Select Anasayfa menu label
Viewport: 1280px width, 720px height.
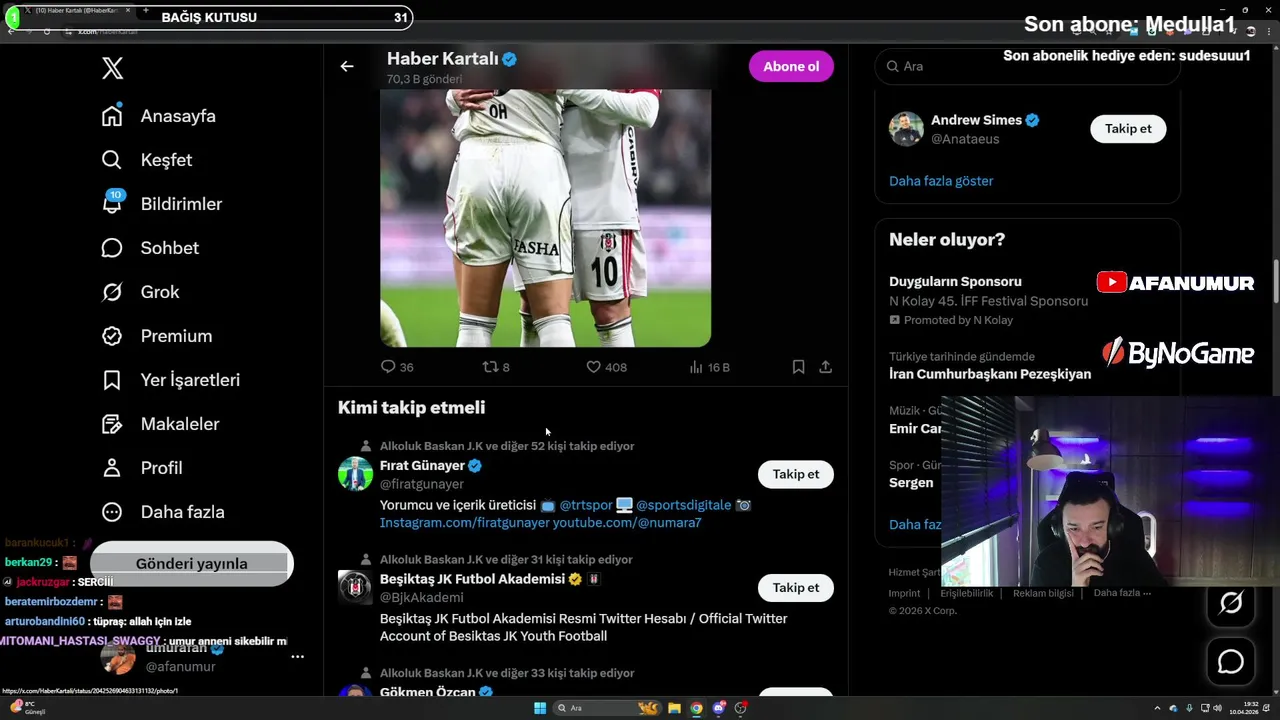click(178, 116)
